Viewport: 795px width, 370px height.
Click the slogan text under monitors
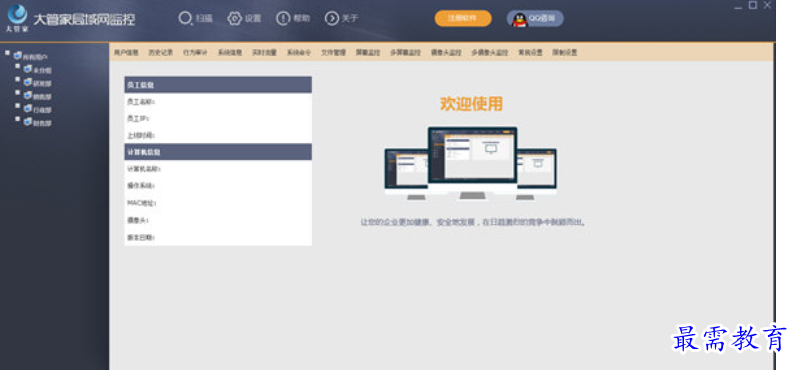click(x=473, y=222)
